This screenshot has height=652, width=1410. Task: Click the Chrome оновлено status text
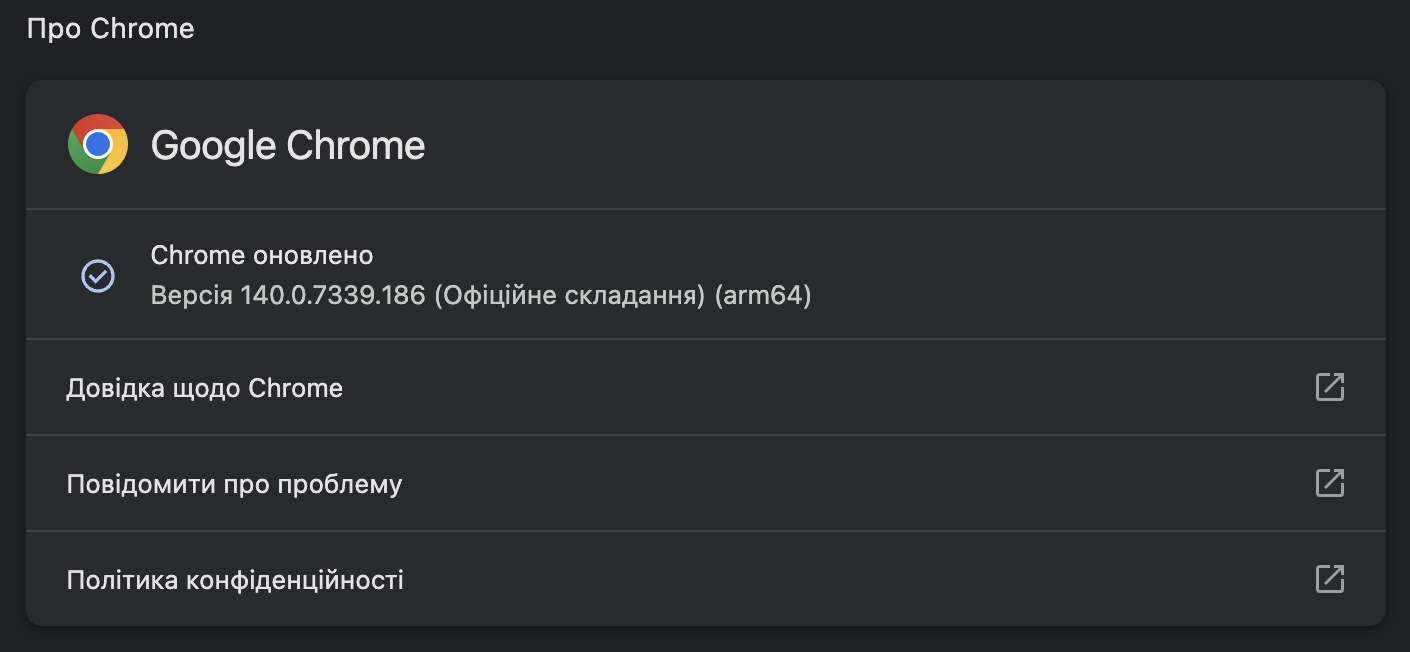(x=262, y=256)
